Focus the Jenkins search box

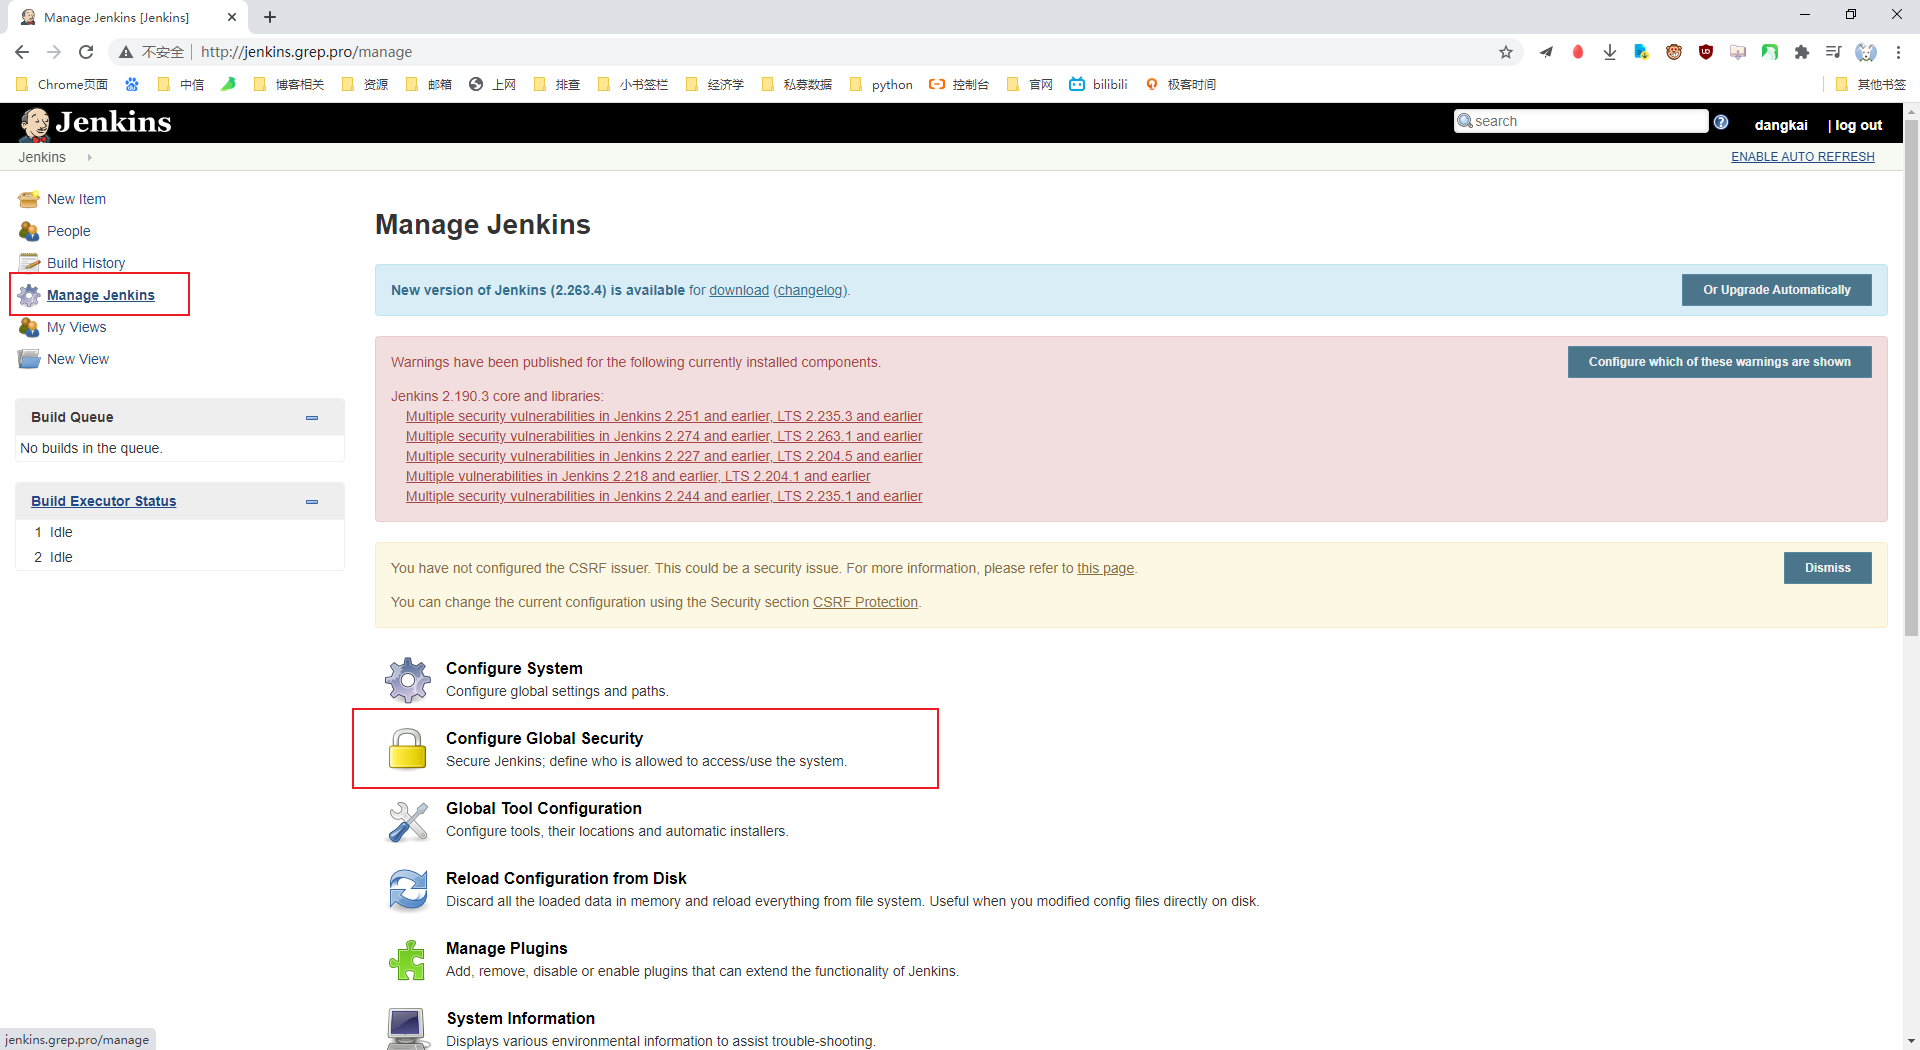(x=1581, y=121)
